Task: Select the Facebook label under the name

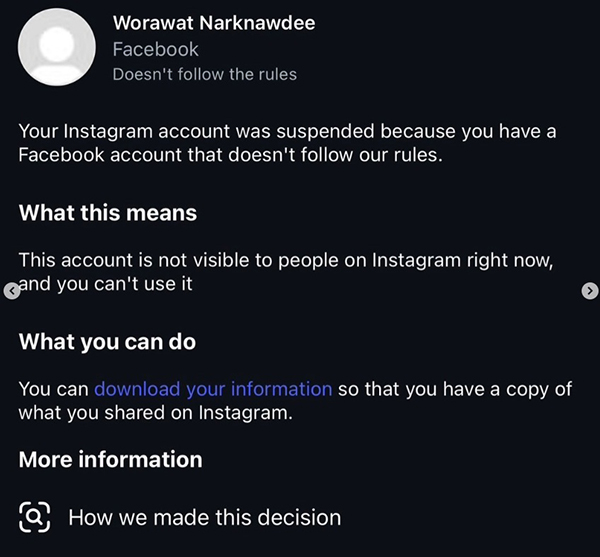Action: point(155,48)
